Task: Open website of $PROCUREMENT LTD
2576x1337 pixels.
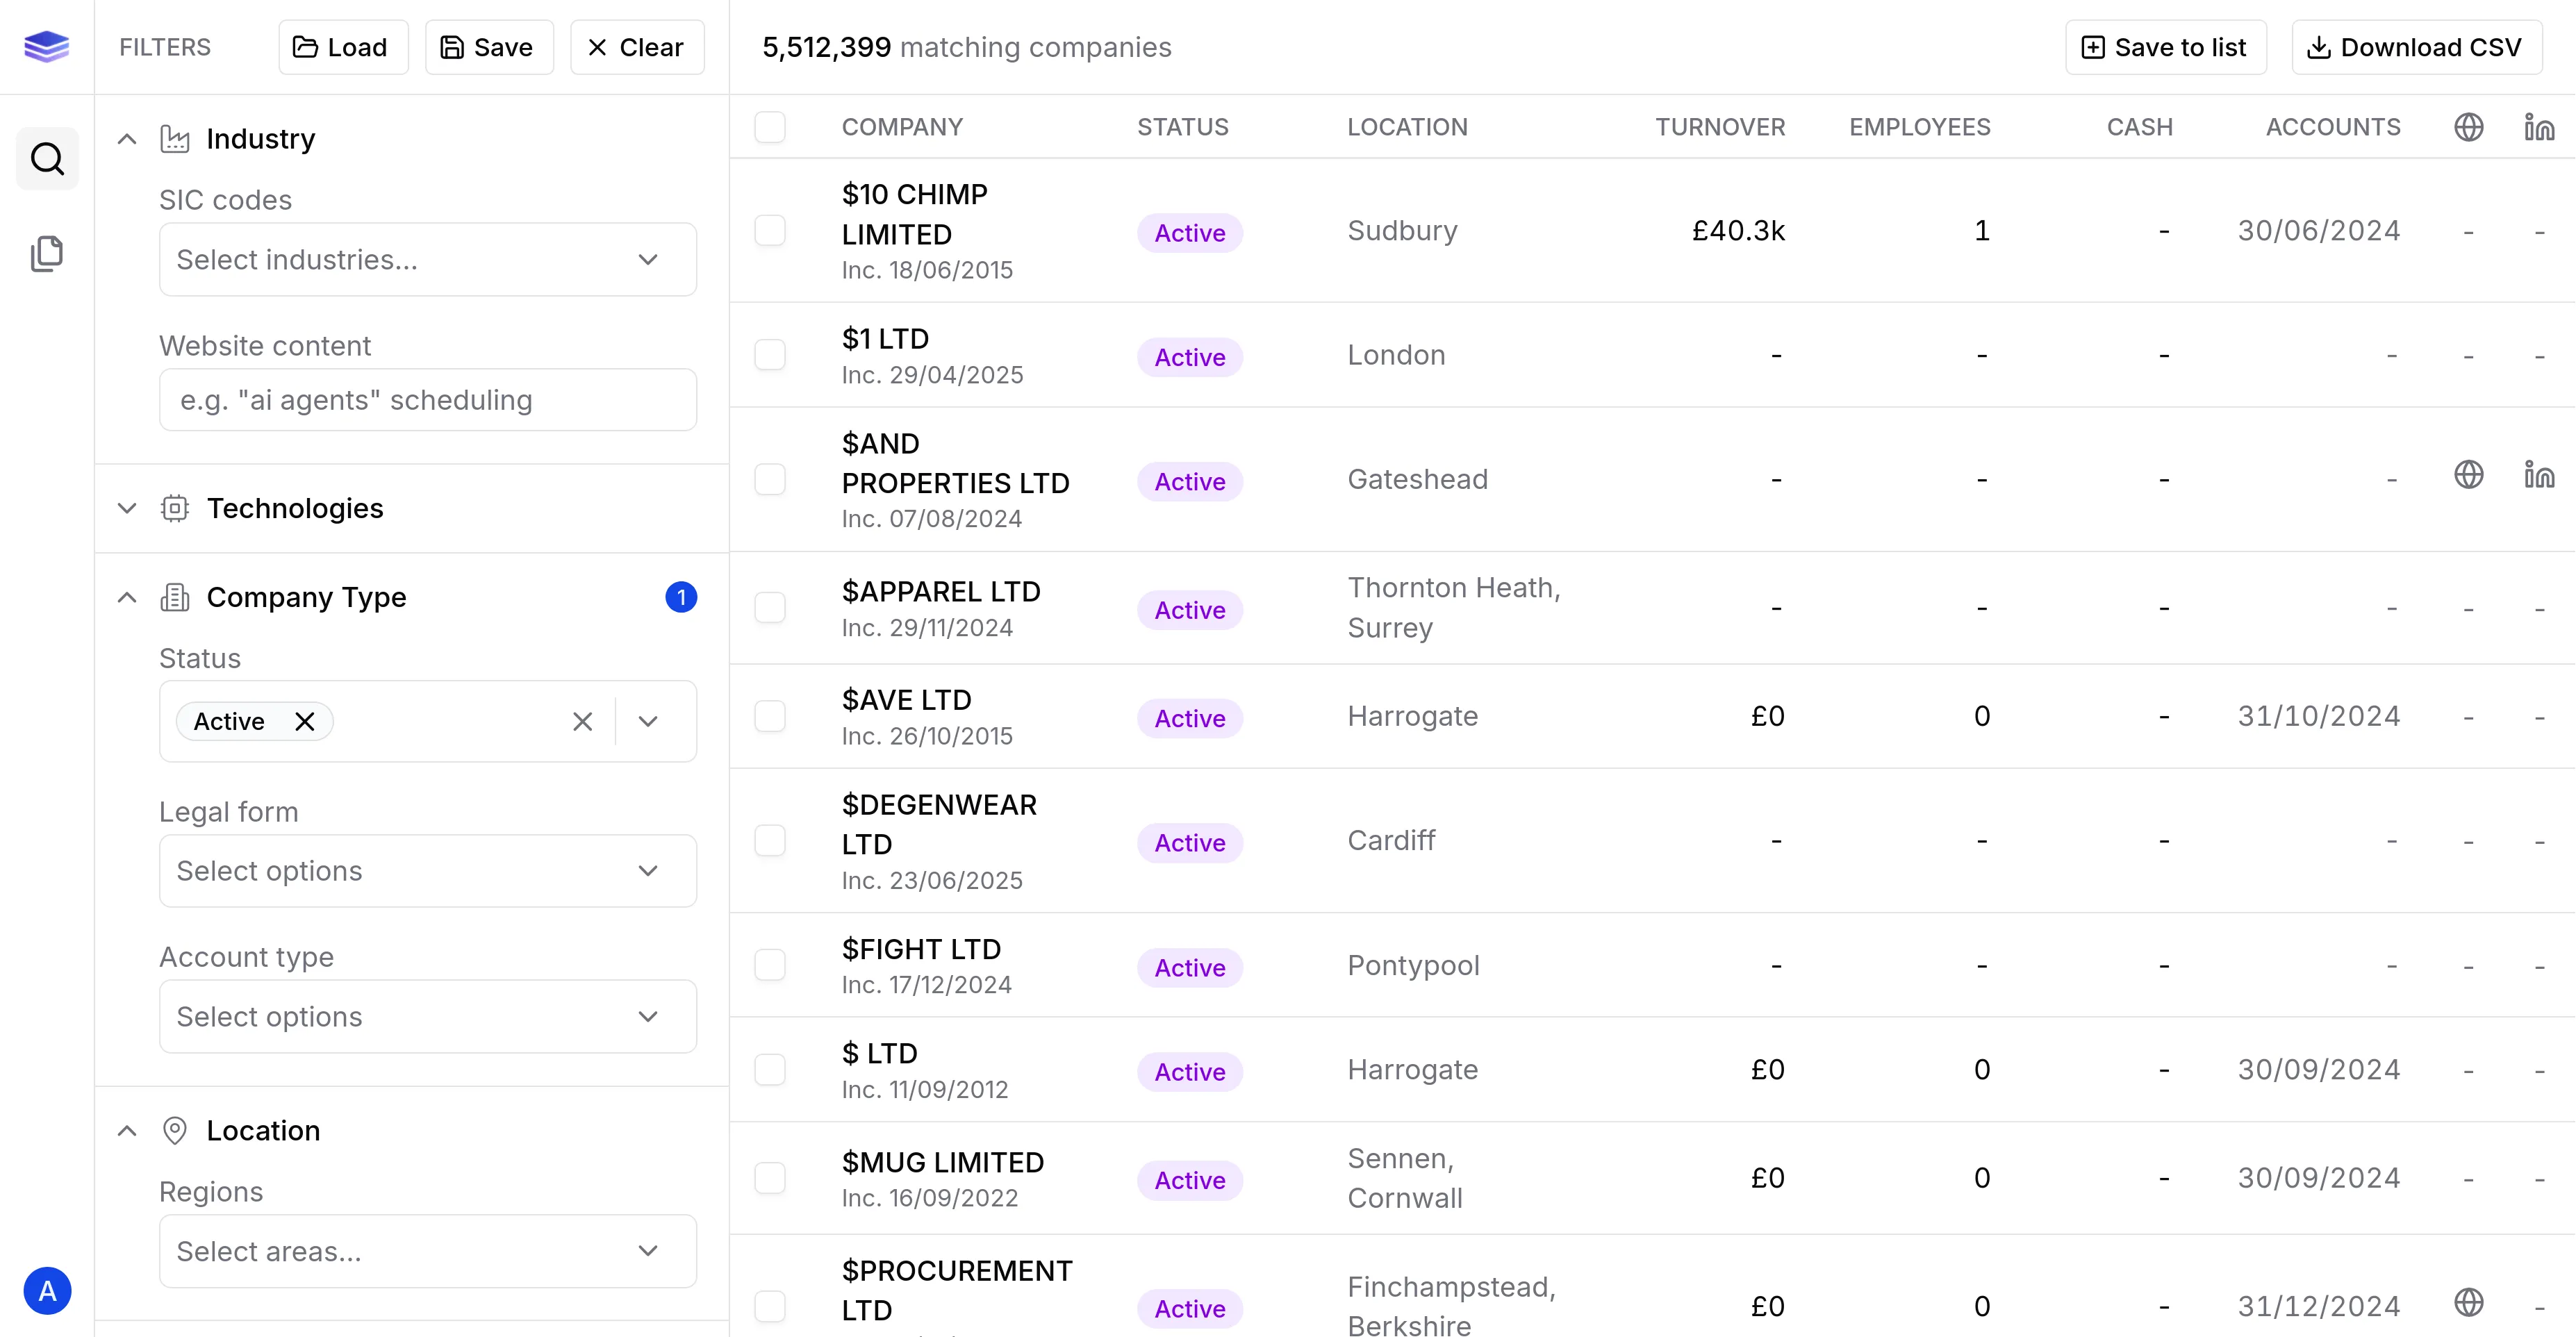Action: [2468, 1302]
